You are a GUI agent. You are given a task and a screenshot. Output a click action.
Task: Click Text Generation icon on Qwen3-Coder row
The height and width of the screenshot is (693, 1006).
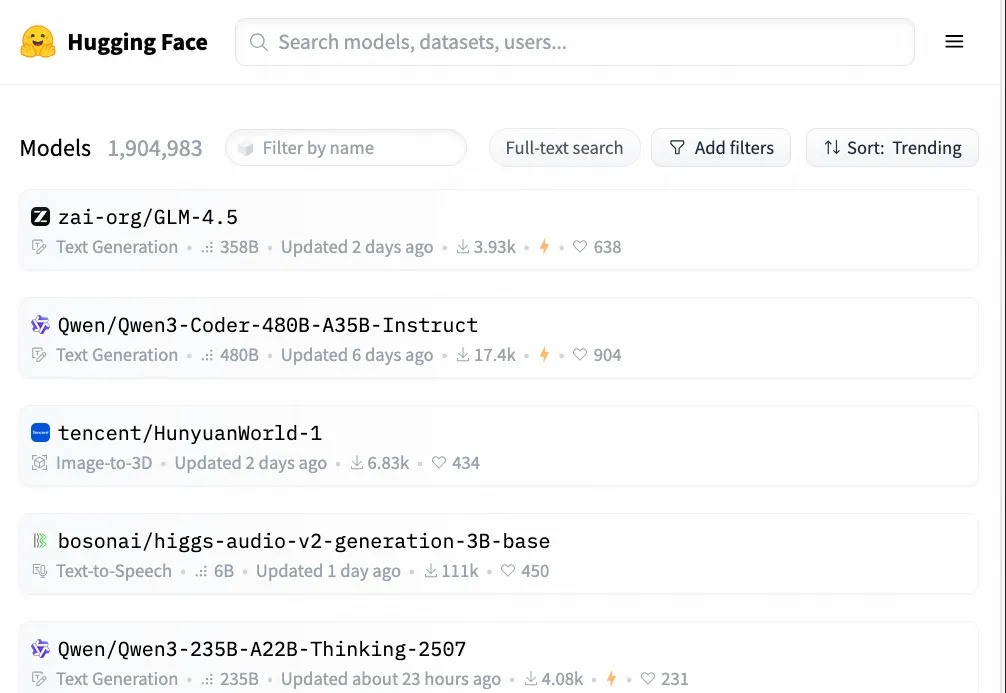(x=39, y=355)
